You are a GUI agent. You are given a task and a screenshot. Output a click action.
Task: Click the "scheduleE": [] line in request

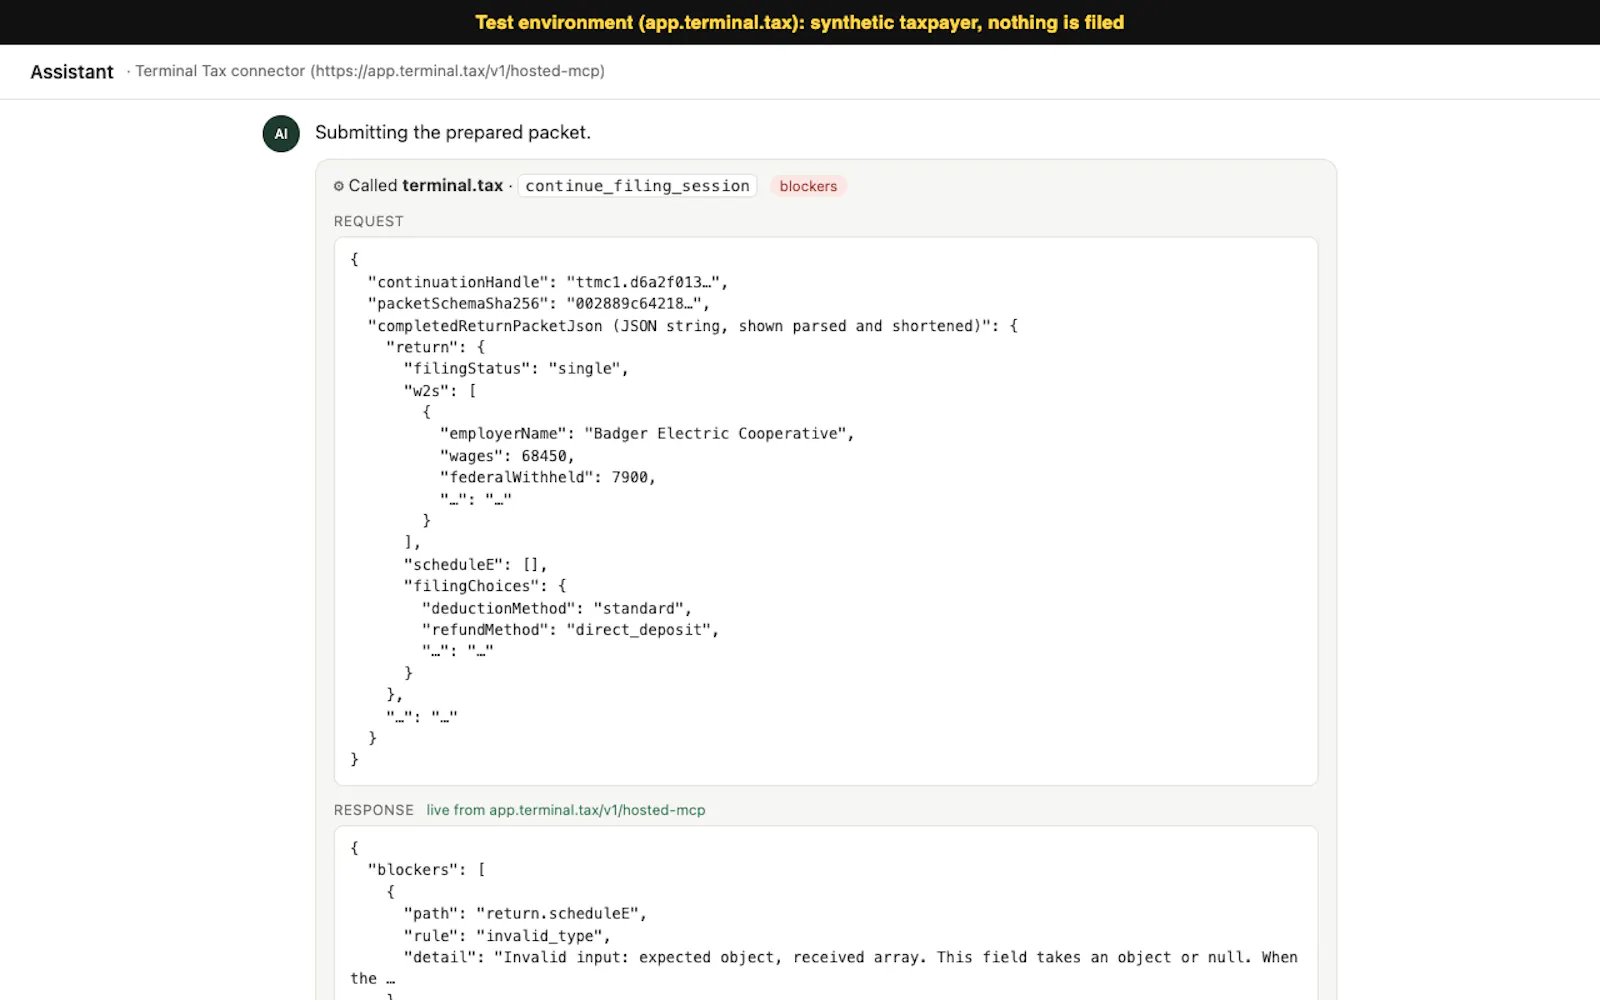(x=476, y=565)
